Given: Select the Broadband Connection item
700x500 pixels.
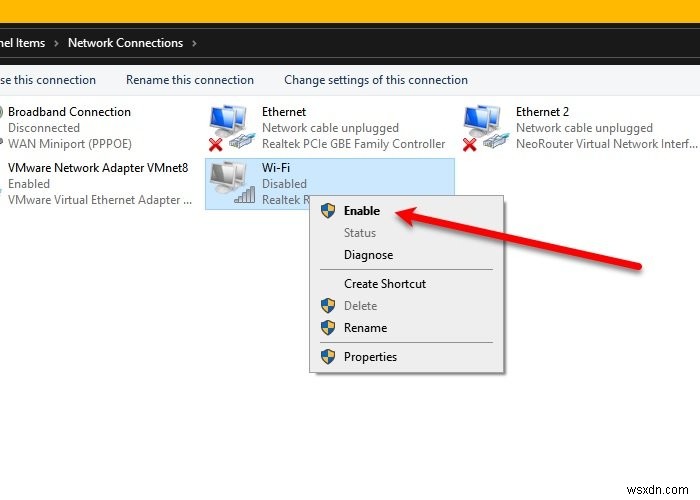Looking at the screenshot, I should 69,112.
